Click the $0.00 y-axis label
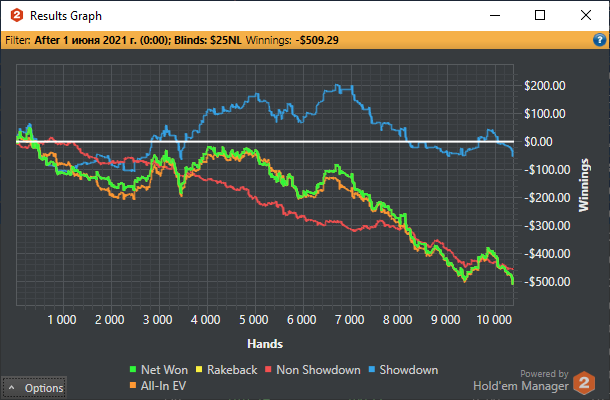Image resolution: width=610 pixels, height=400 pixels. (538, 142)
